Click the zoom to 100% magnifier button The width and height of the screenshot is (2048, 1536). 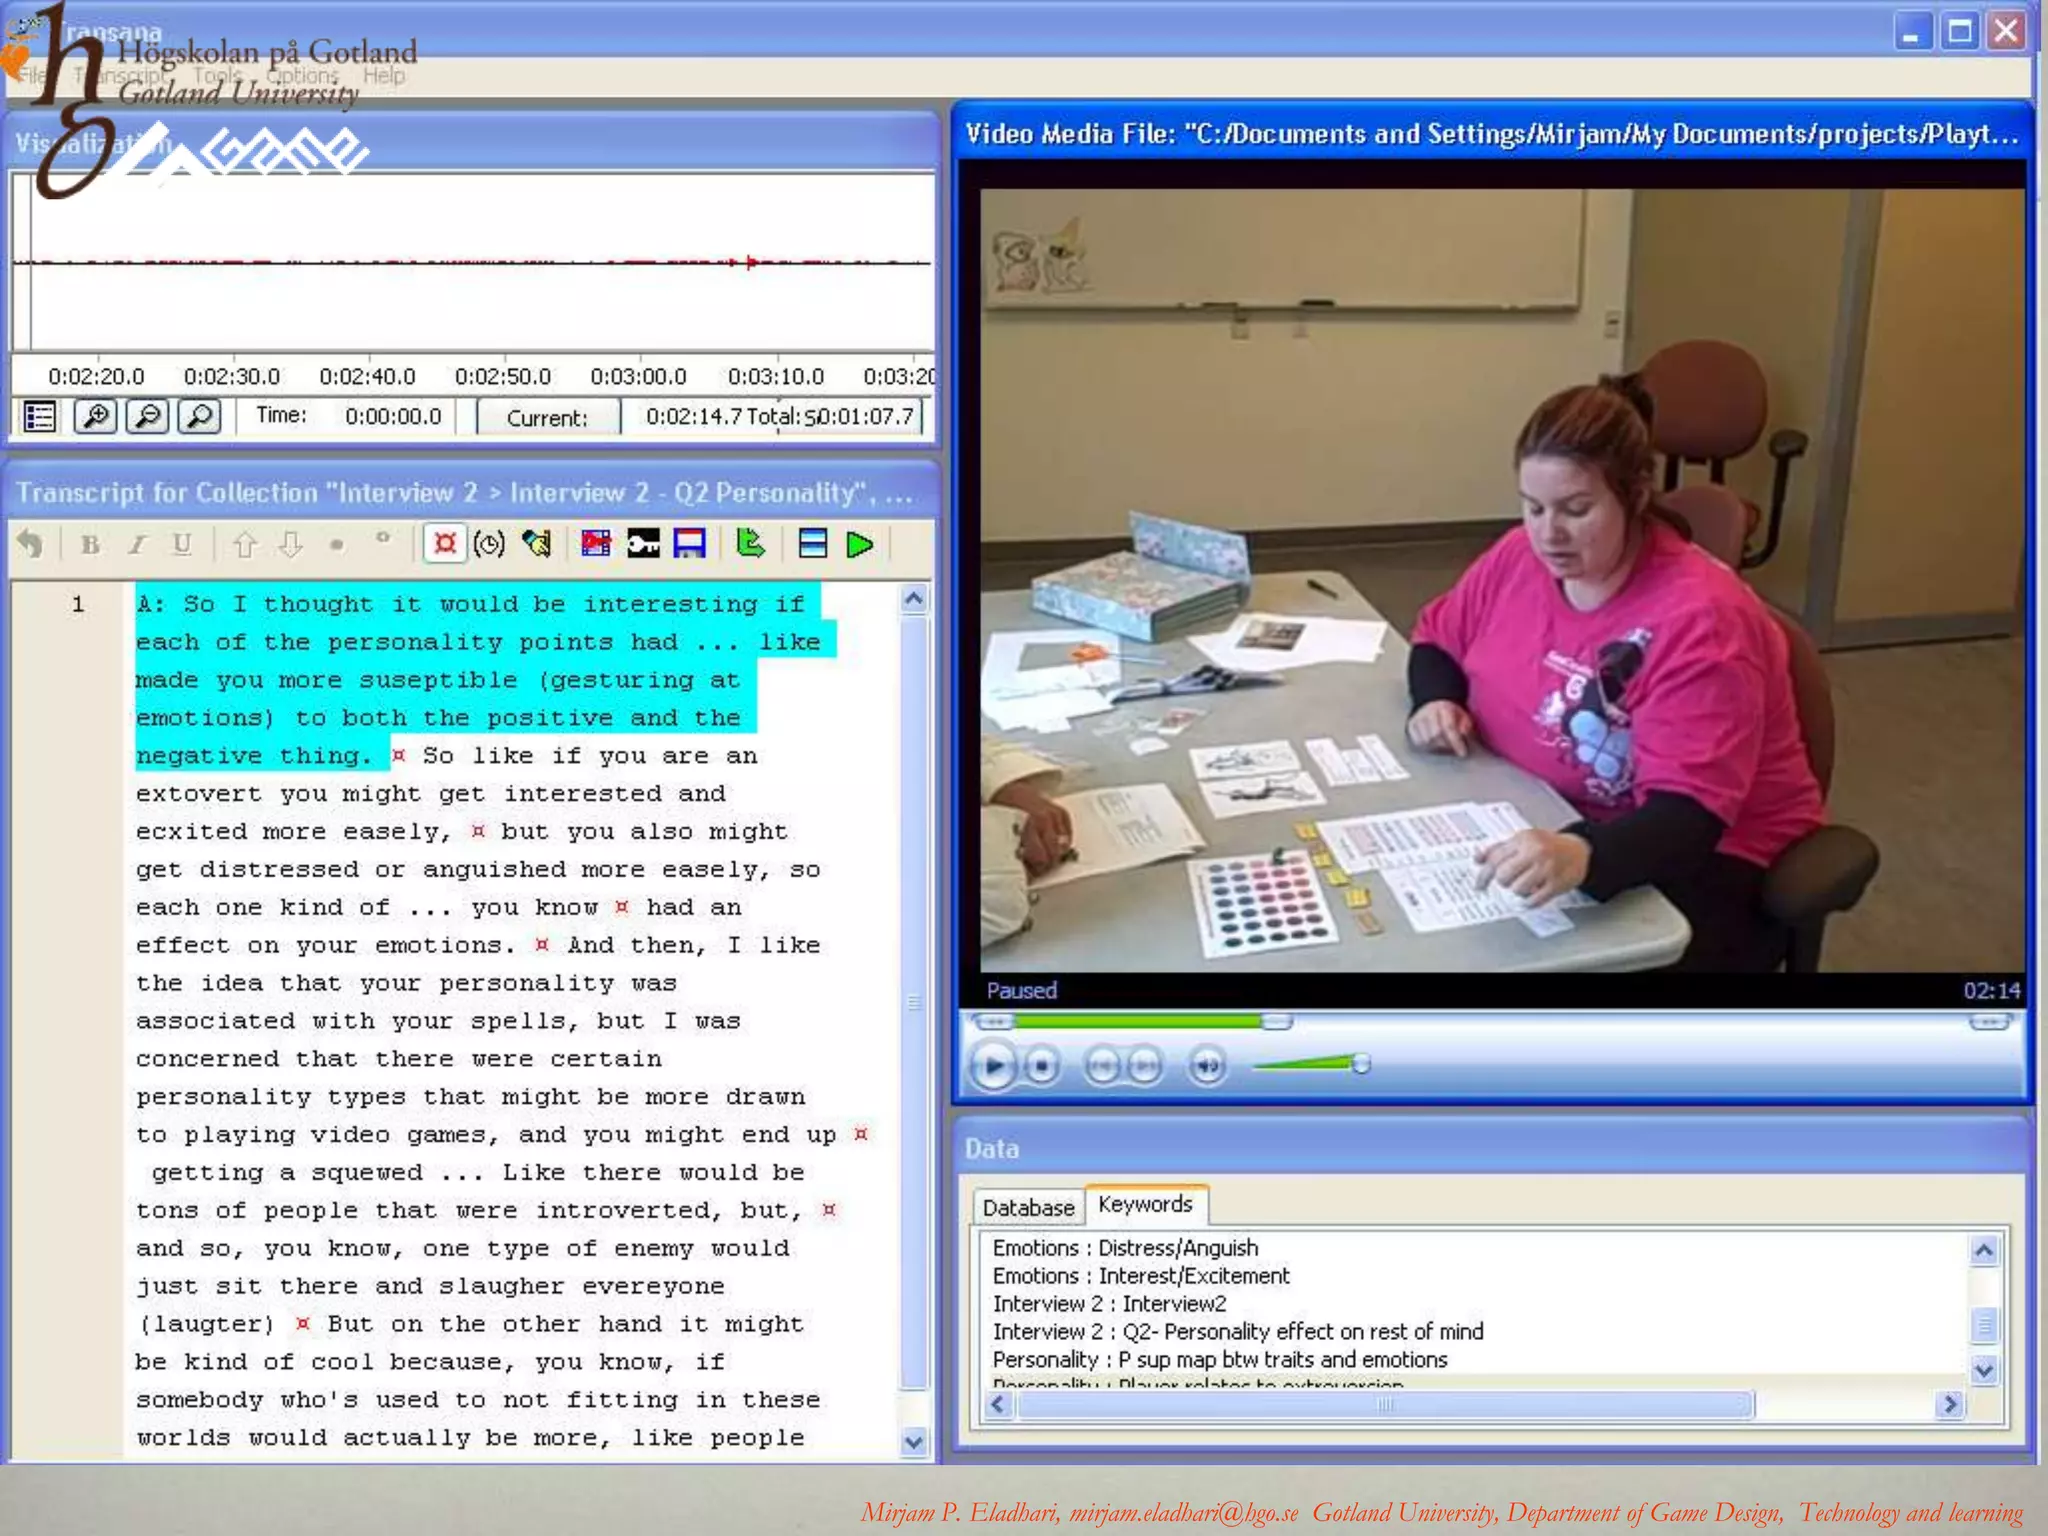[x=199, y=416]
